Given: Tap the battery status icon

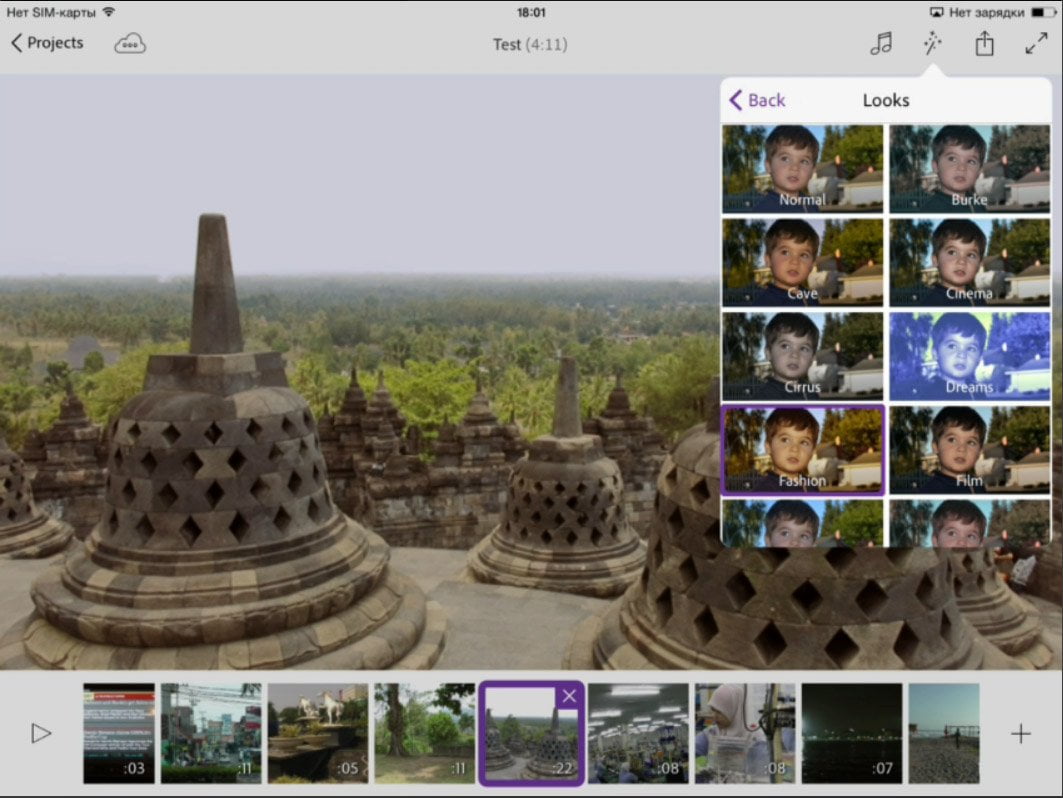Looking at the screenshot, I should click(1043, 12).
